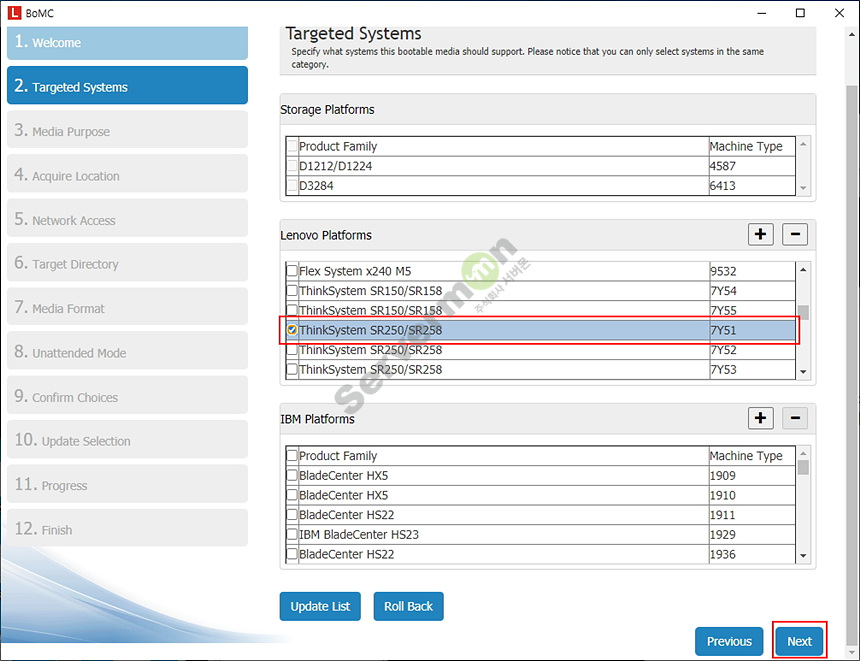Screen dimensions: 860x661
Task: Open the Target Directory step
Action: pyautogui.click(x=127, y=263)
